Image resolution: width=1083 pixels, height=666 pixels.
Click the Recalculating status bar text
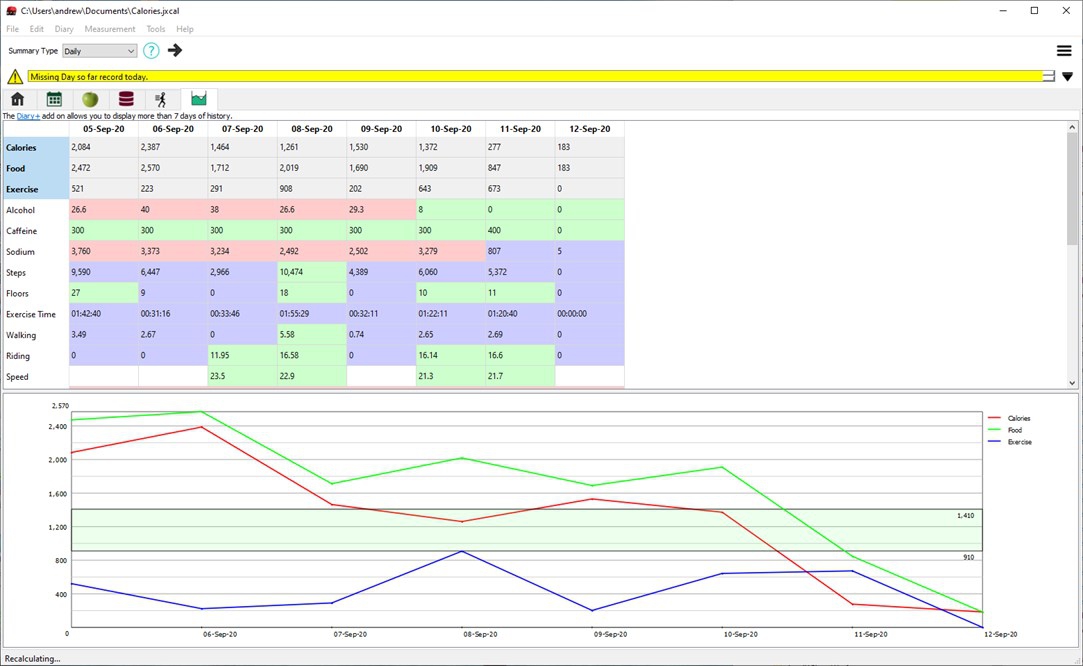[32, 659]
